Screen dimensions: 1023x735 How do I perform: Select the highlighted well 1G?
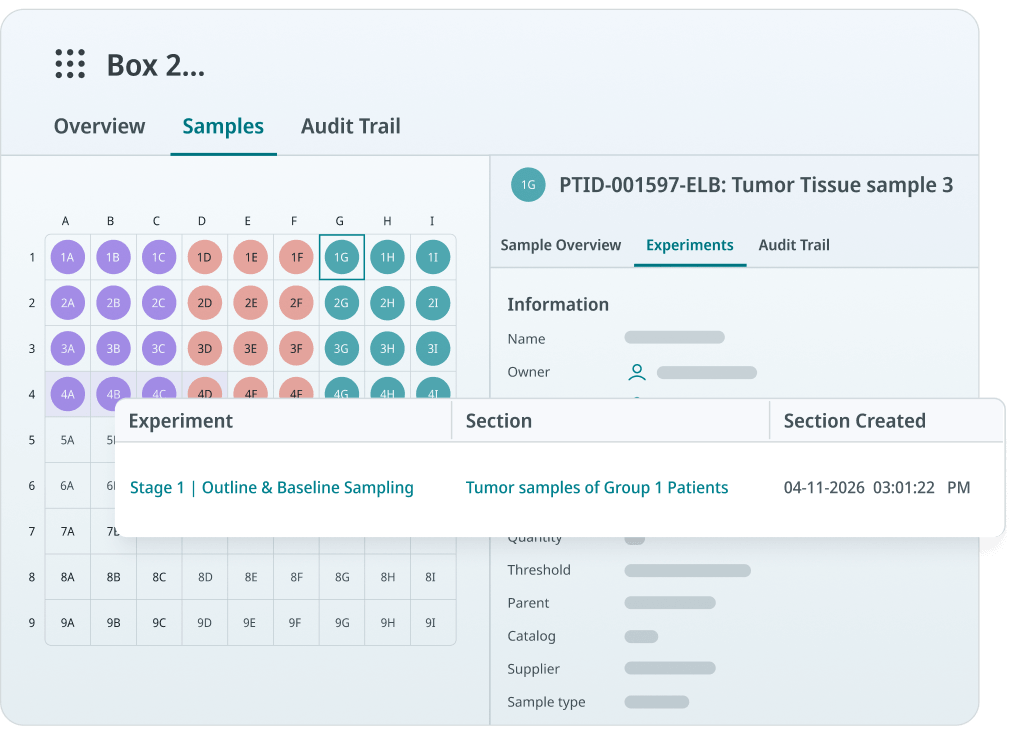click(342, 257)
